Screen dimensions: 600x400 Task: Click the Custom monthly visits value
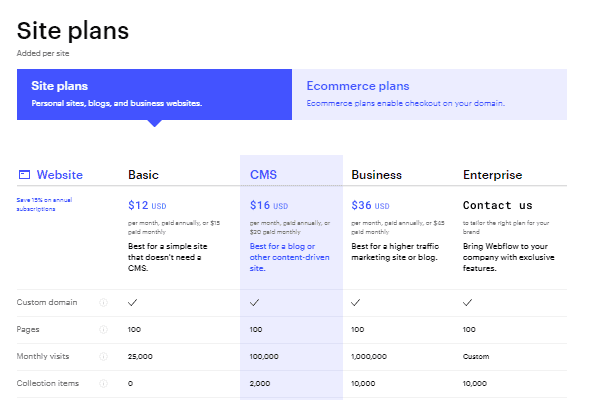coord(476,356)
